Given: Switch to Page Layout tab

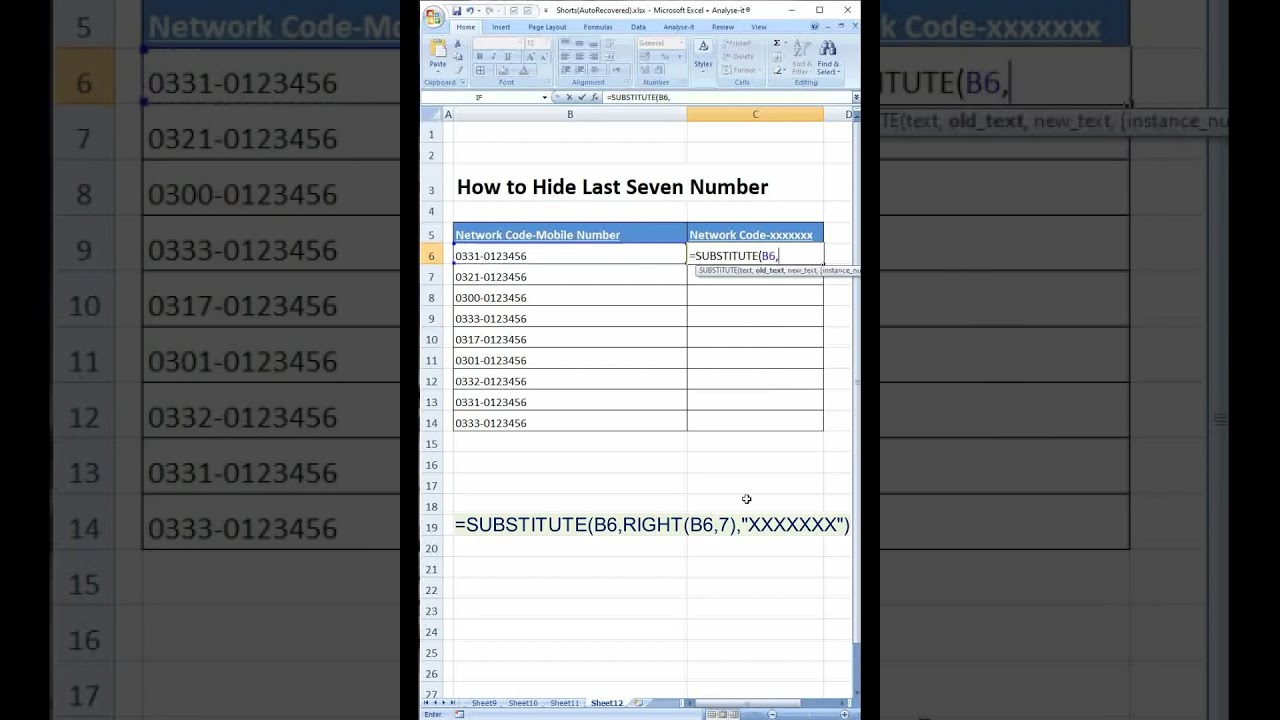Looking at the screenshot, I should click(547, 27).
